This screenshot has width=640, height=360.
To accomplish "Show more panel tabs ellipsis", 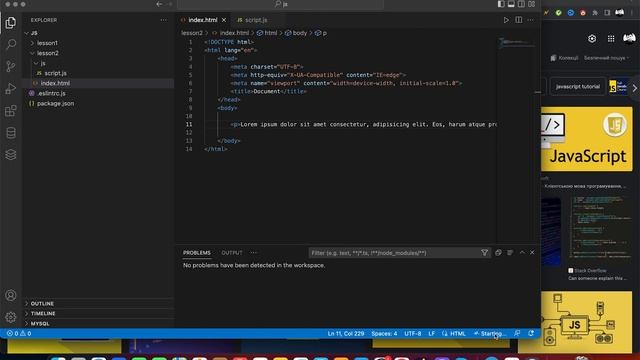I will point(253,253).
